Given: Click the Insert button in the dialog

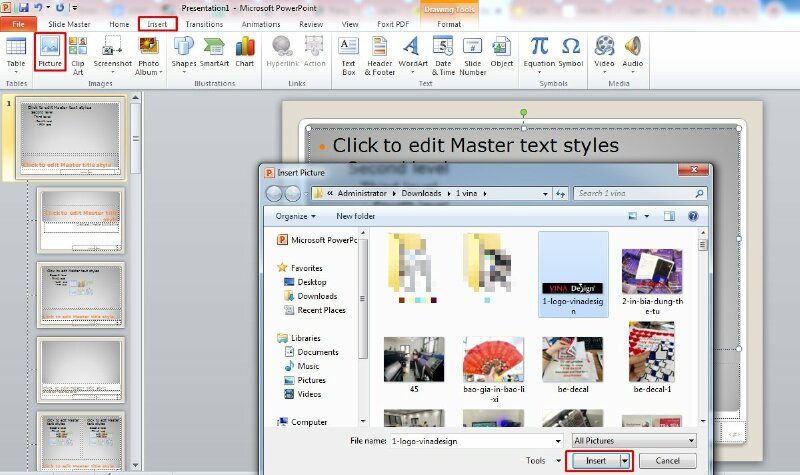Looking at the screenshot, I should pyautogui.click(x=595, y=461).
